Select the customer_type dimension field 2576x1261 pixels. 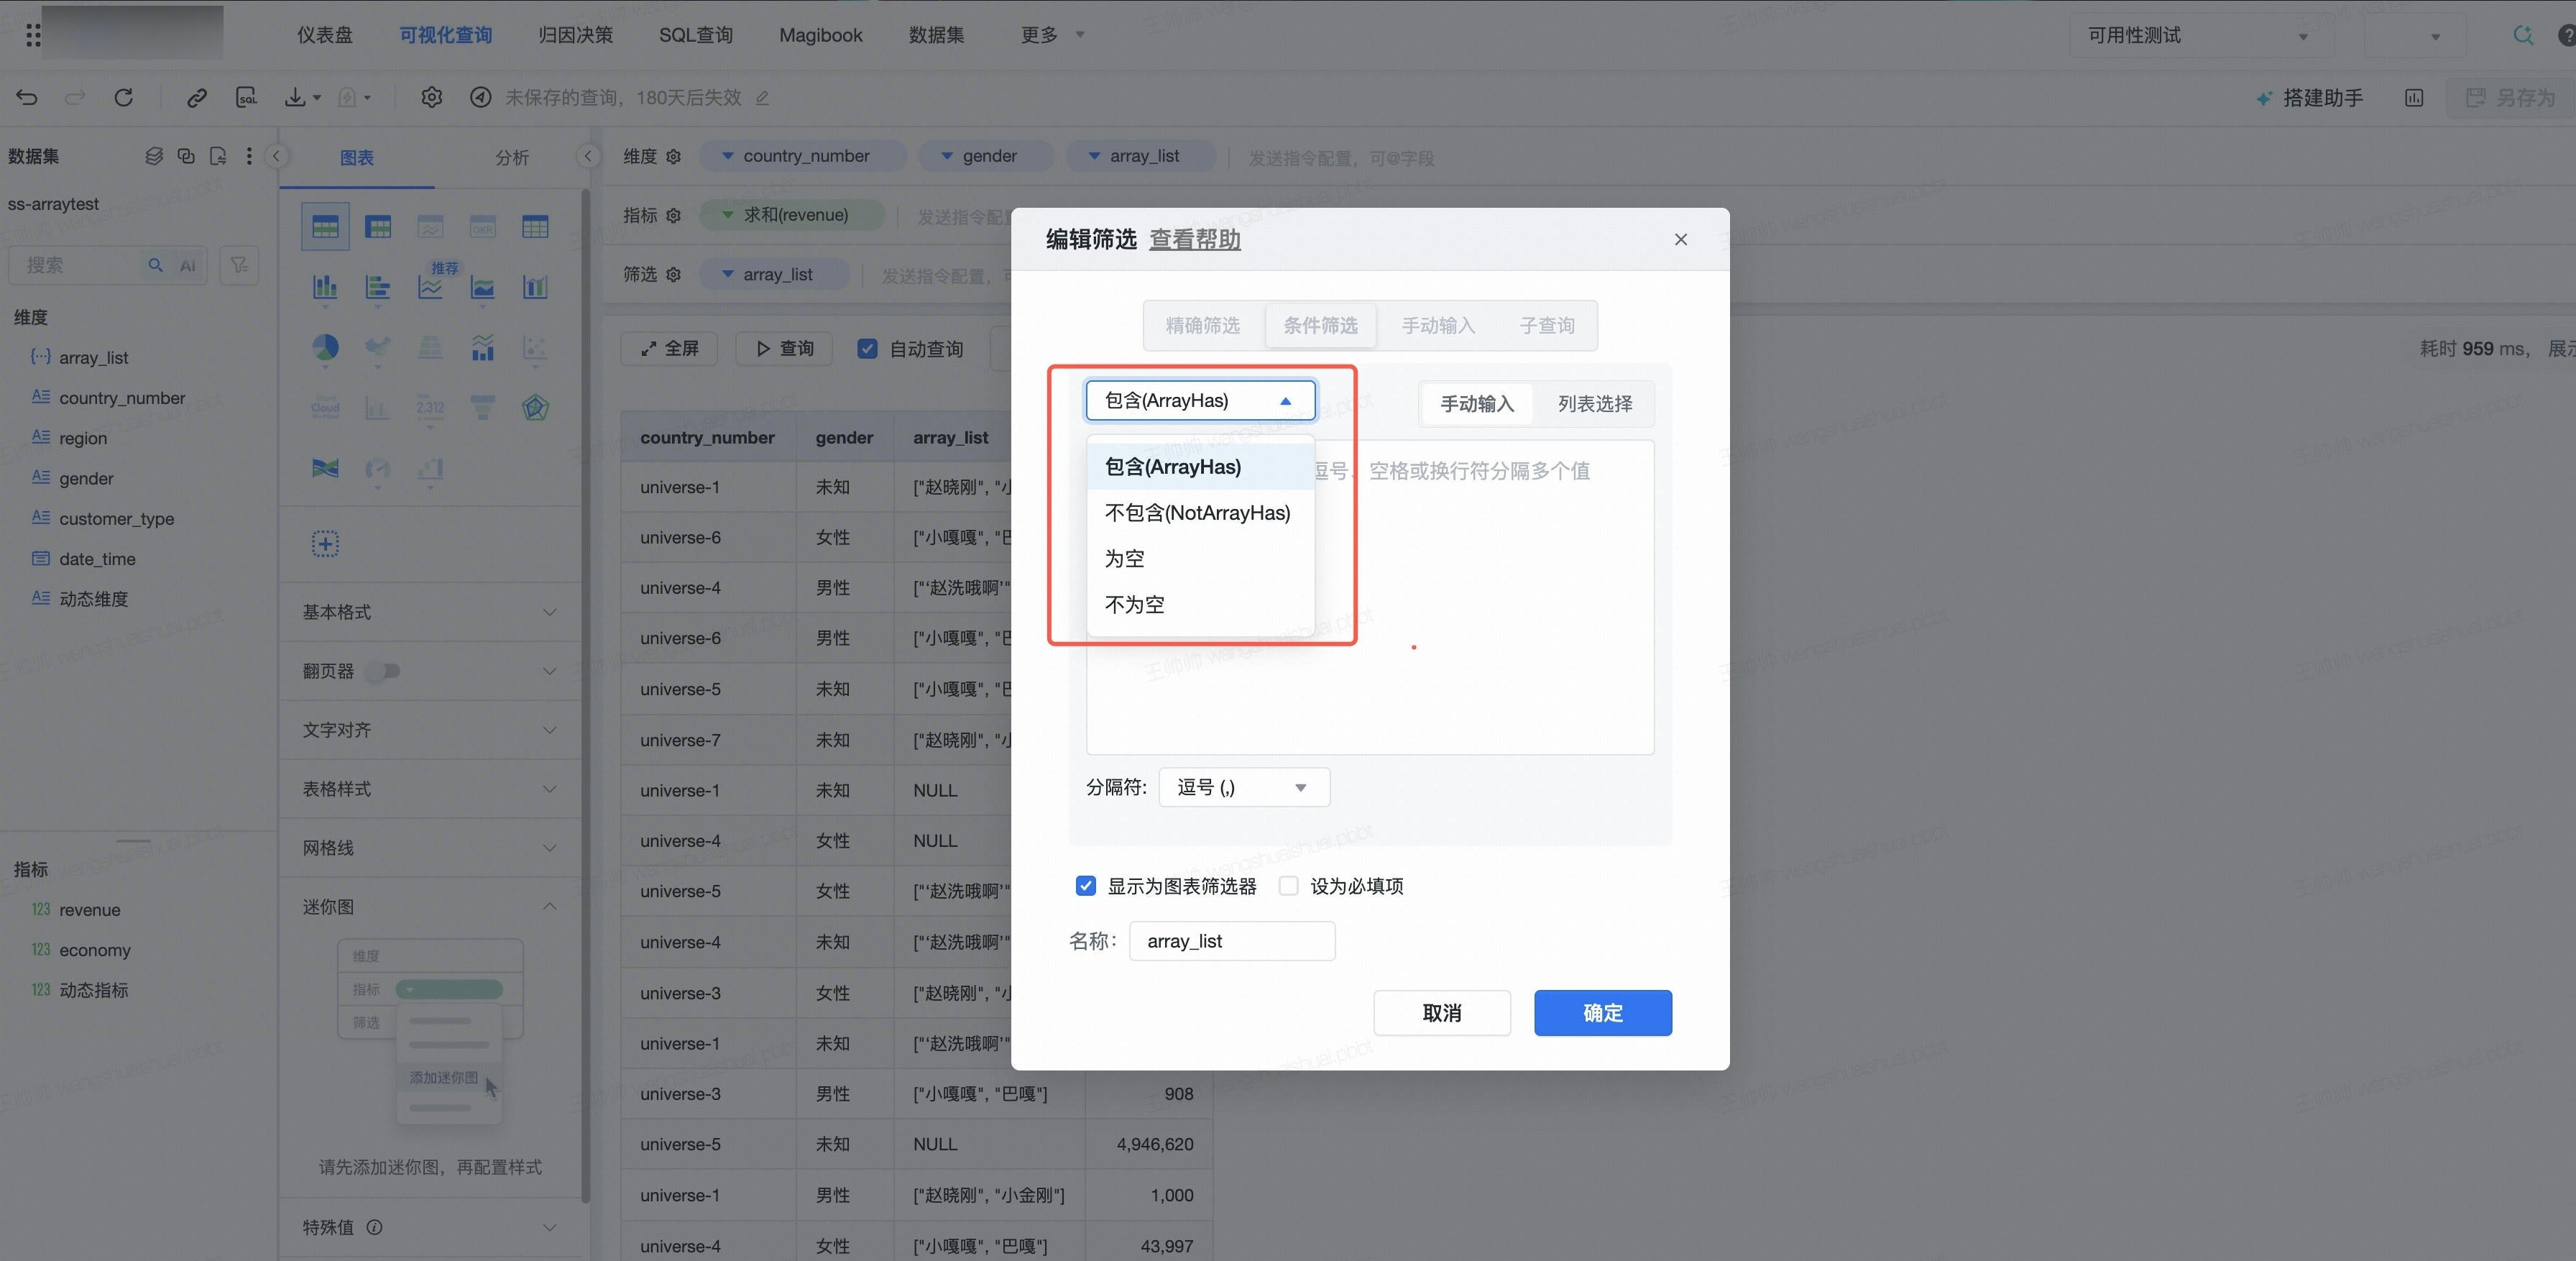pyautogui.click(x=116, y=519)
